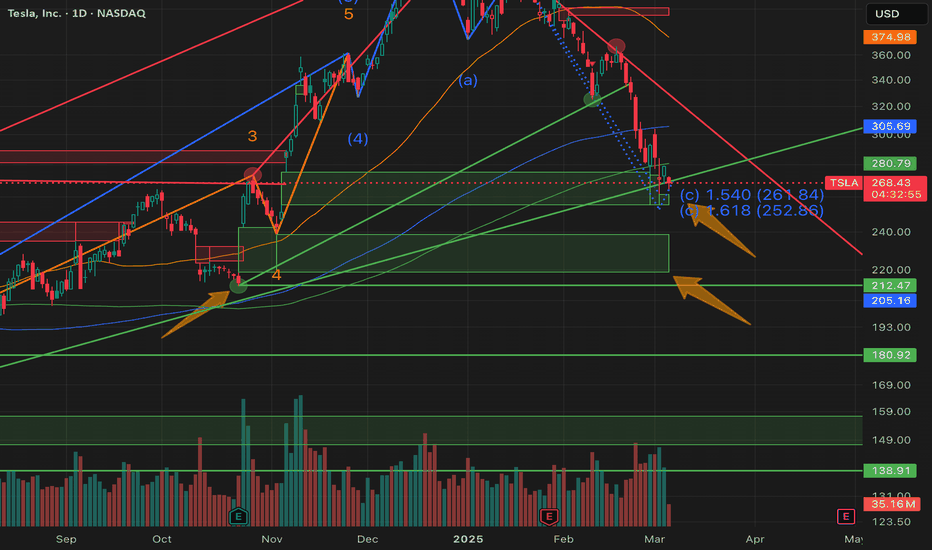Click the 240.00 price axis value
This screenshot has width=932, height=550.
click(x=890, y=232)
